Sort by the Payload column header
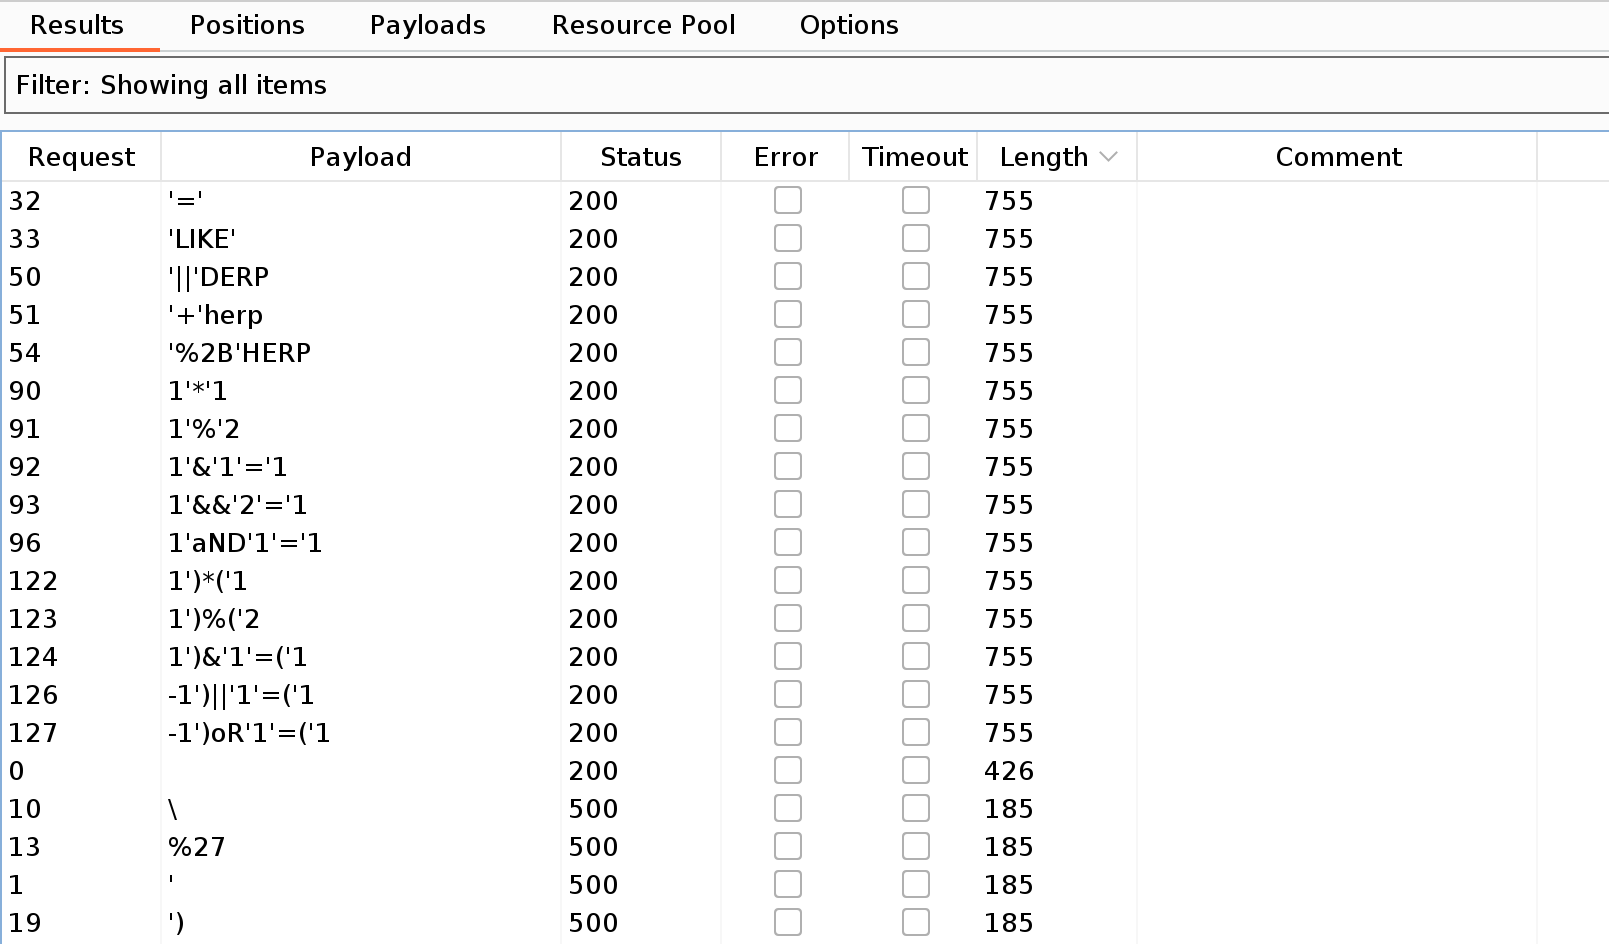This screenshot has height=944, width=1609. tap(360, 157)
